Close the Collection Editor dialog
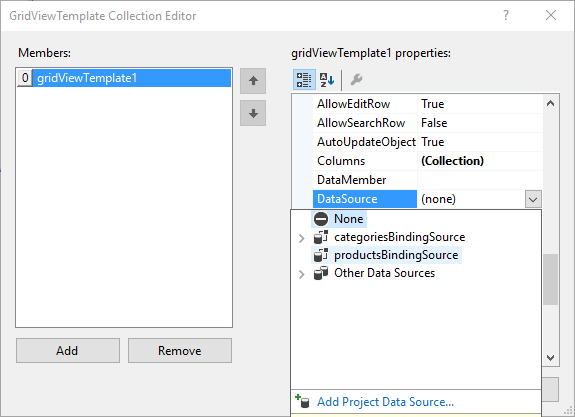This screenshot has height=417, width=575. coord(551,15)
